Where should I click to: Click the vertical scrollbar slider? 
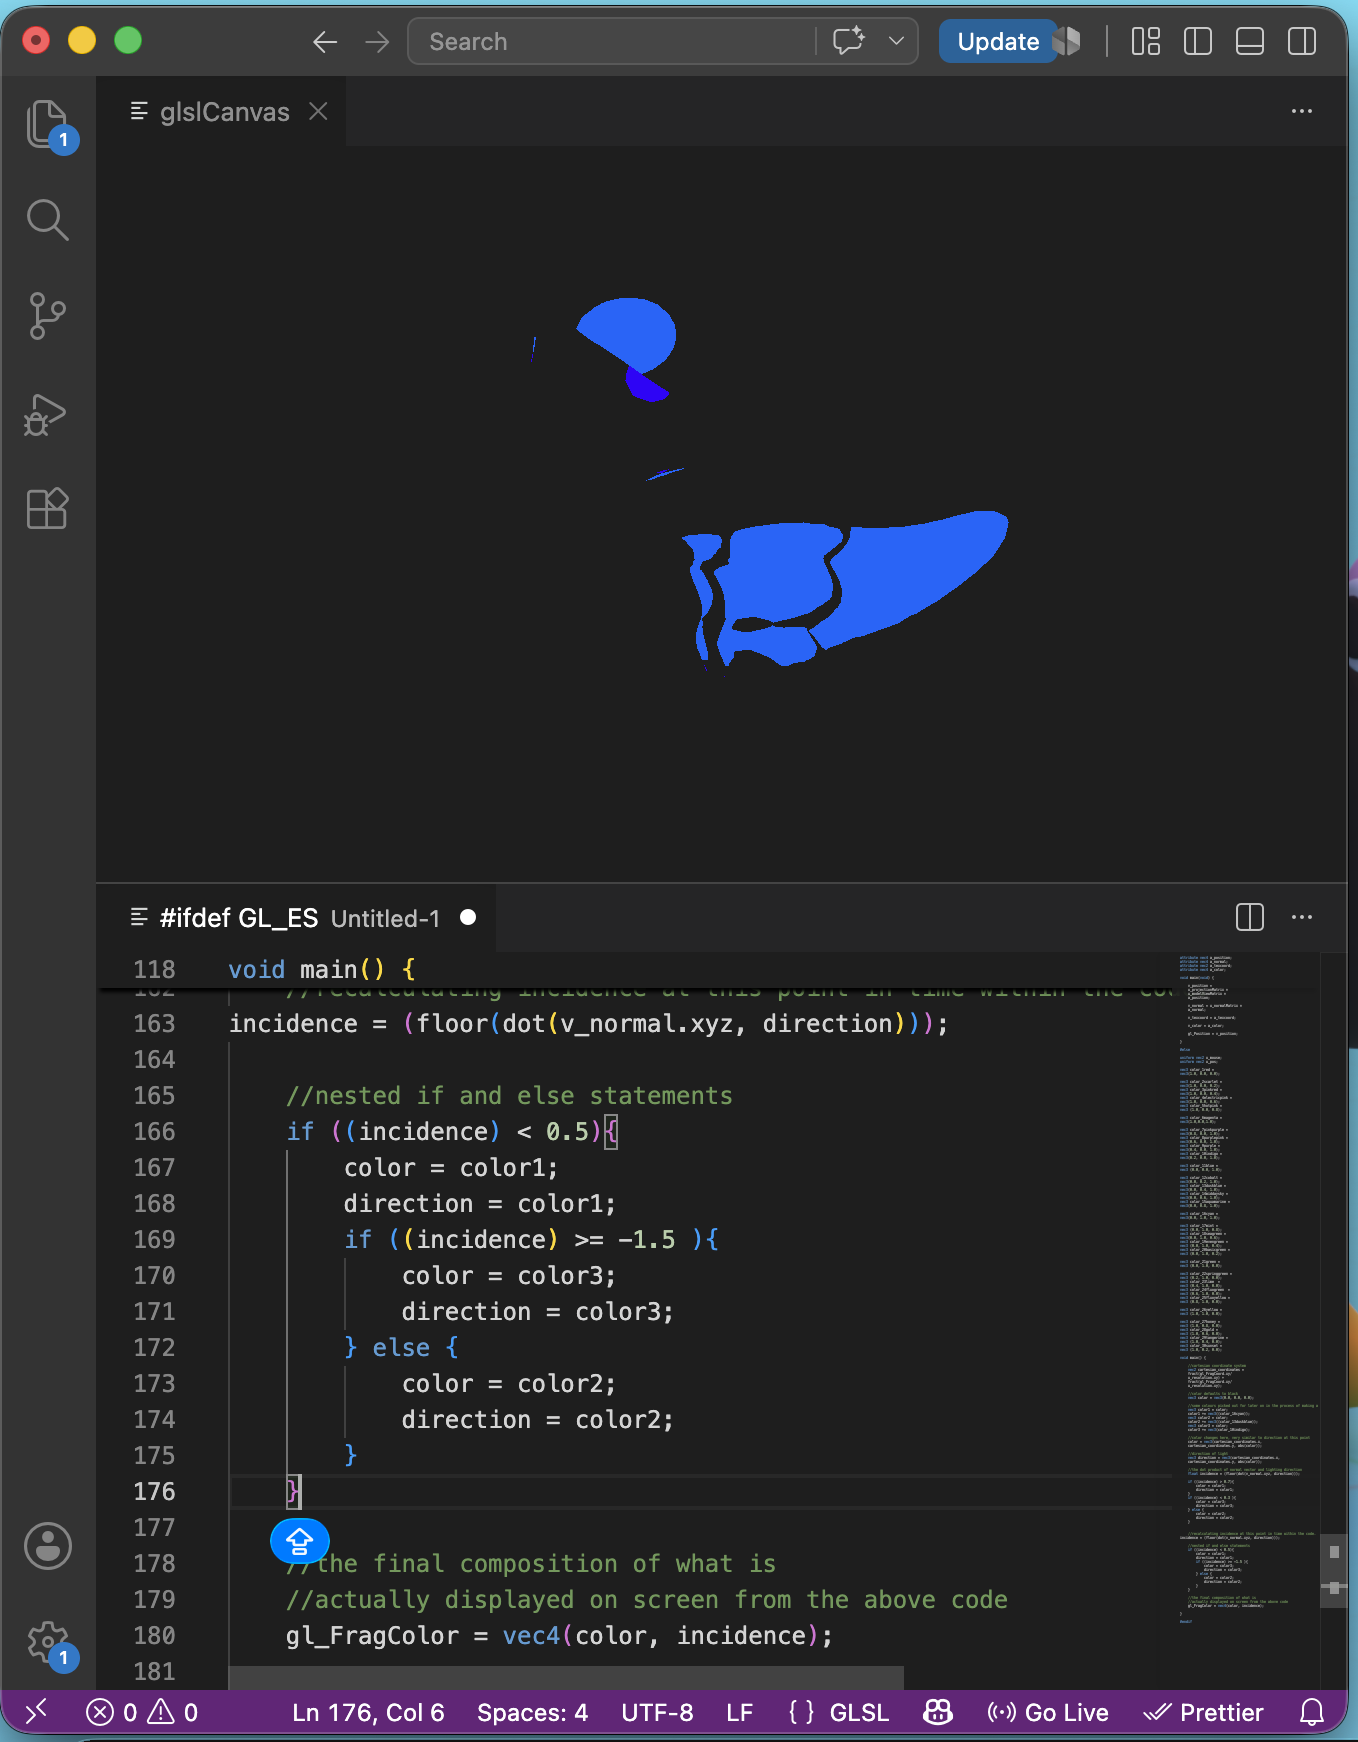point(1334,1570)
